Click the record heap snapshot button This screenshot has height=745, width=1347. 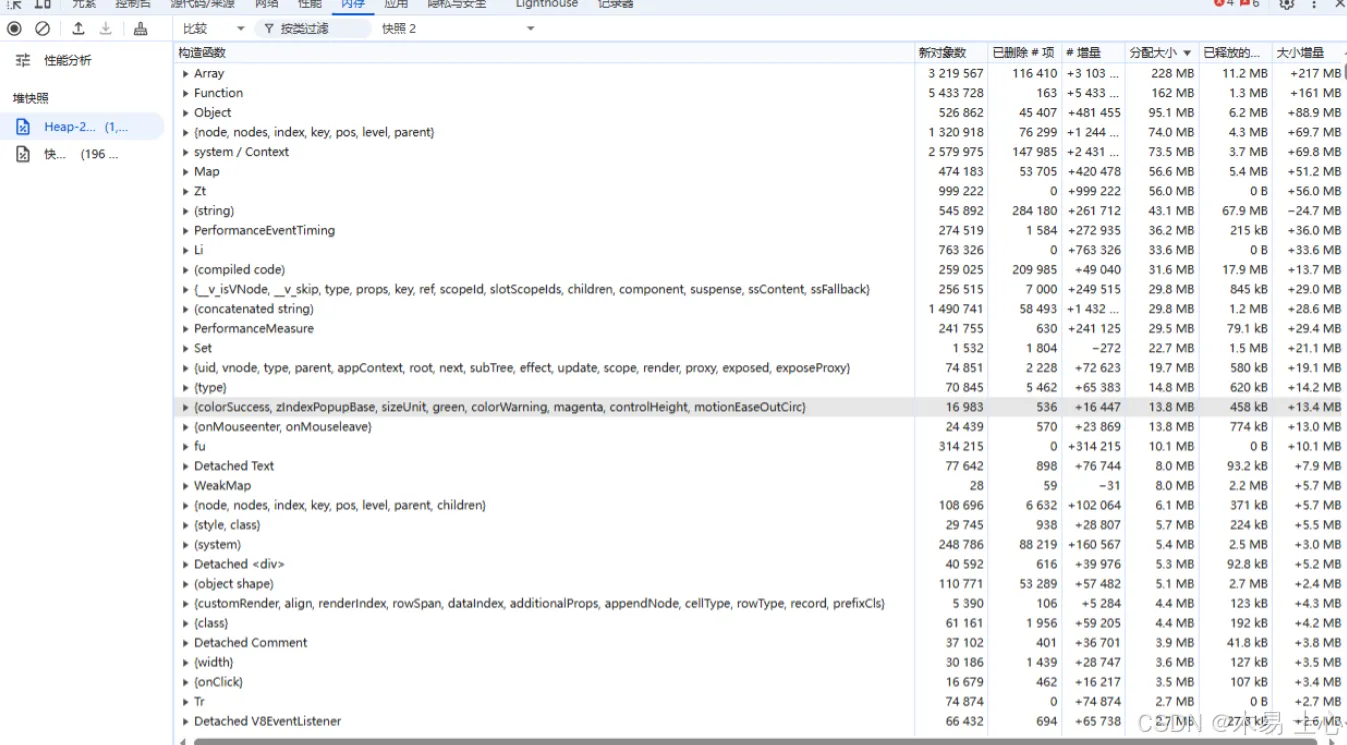(x=15, y=29)
